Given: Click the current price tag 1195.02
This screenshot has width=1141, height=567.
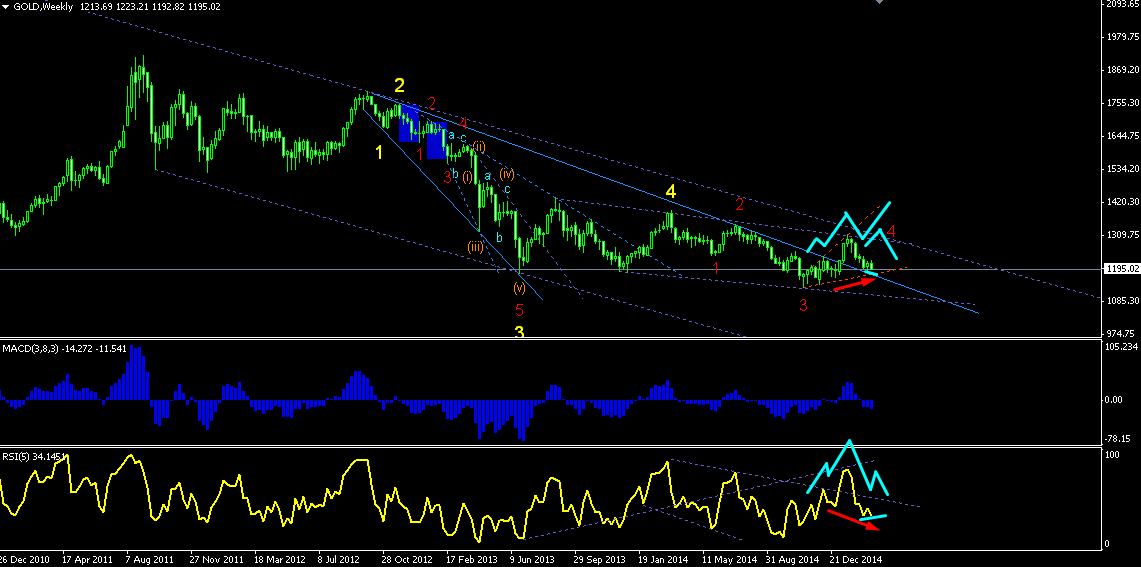Looking at the screenshot, I should point(1121,269).
